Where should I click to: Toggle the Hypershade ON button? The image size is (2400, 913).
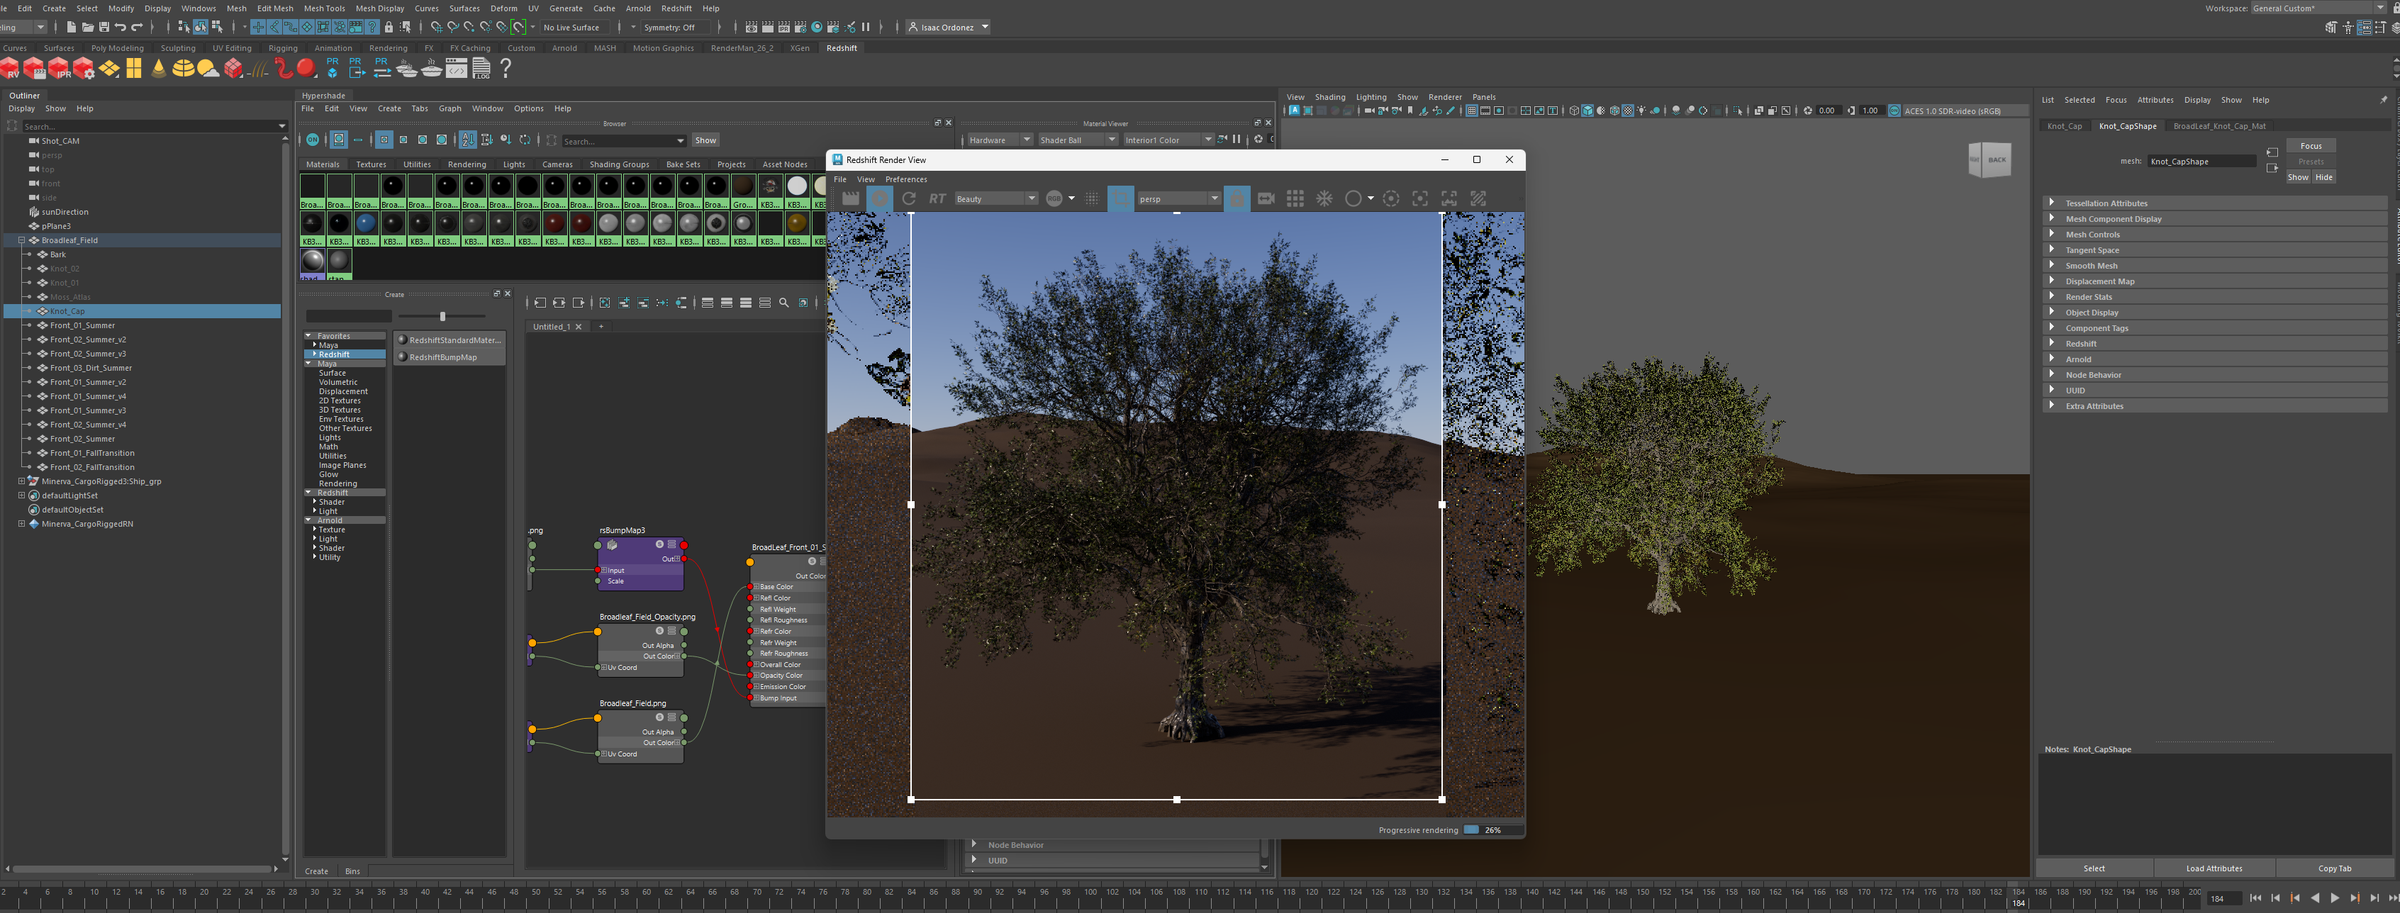313,140
